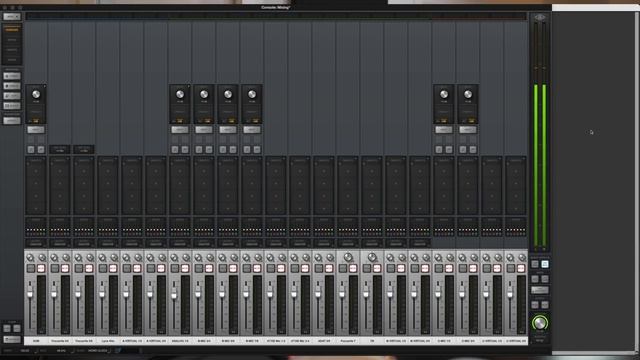The image size is (640, 360).
Task: Click the fader handle on the first channel strip
Action: [x=30, y=293]
